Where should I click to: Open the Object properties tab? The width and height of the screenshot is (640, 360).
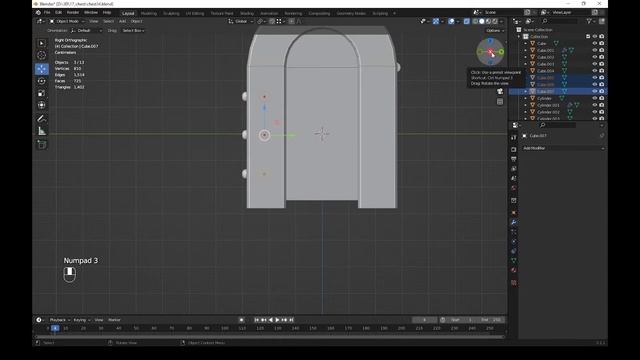(514, 213)
